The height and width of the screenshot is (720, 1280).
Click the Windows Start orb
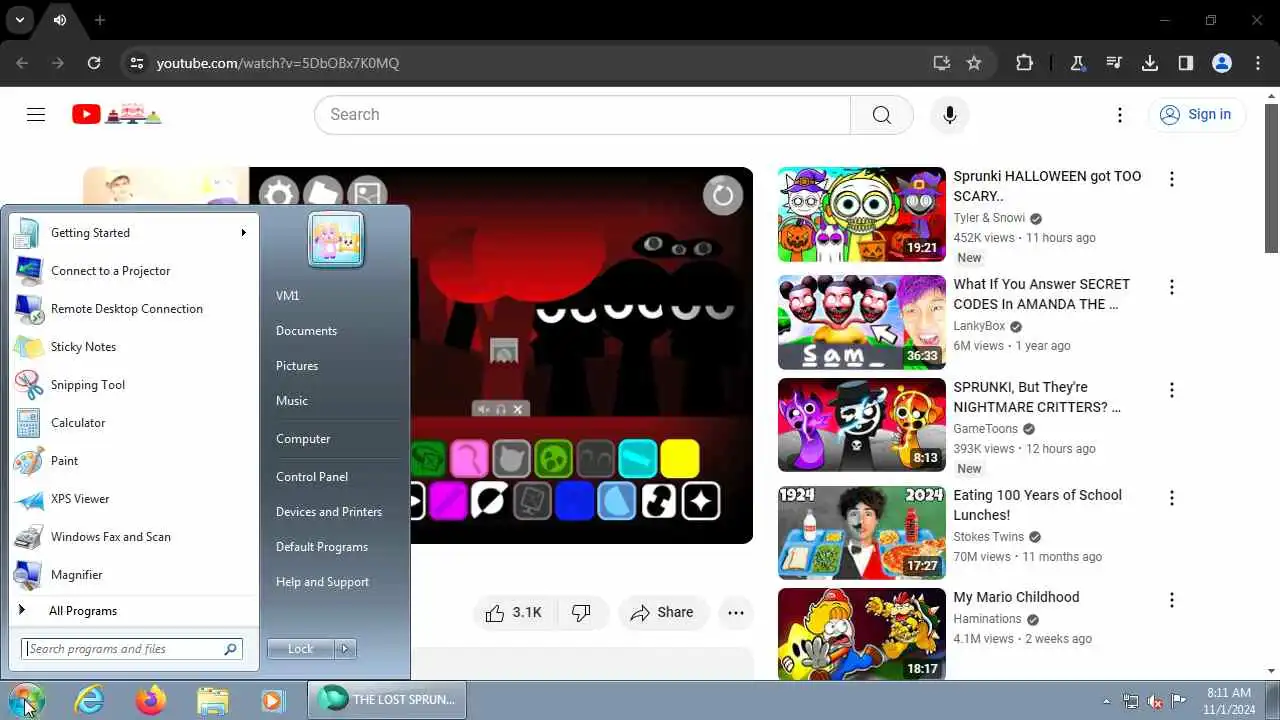26,700
